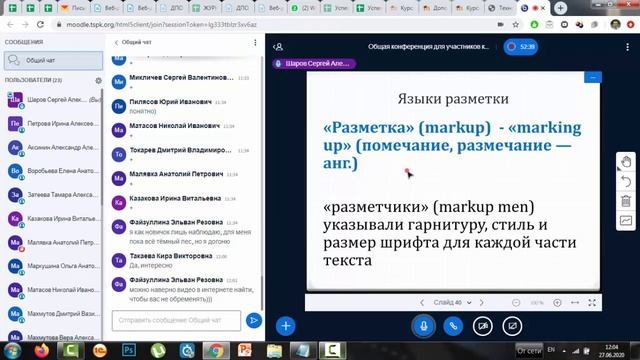Select user Махмутов Дмитрий in users list
Screen dimensions: 640x360
53,314
